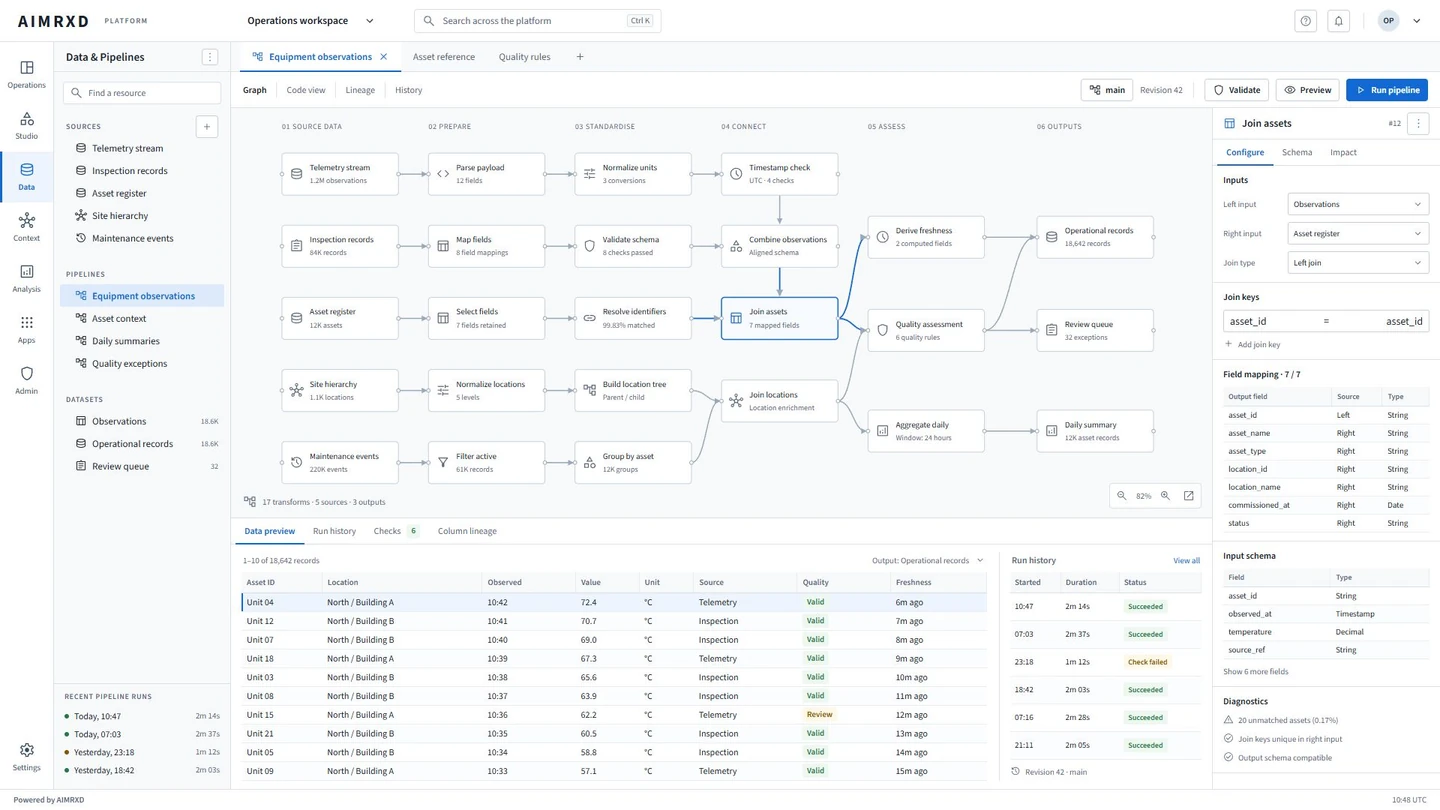Click View all run history link
This screenshot has width=1440, height=810.
[x=1186, y=561]
